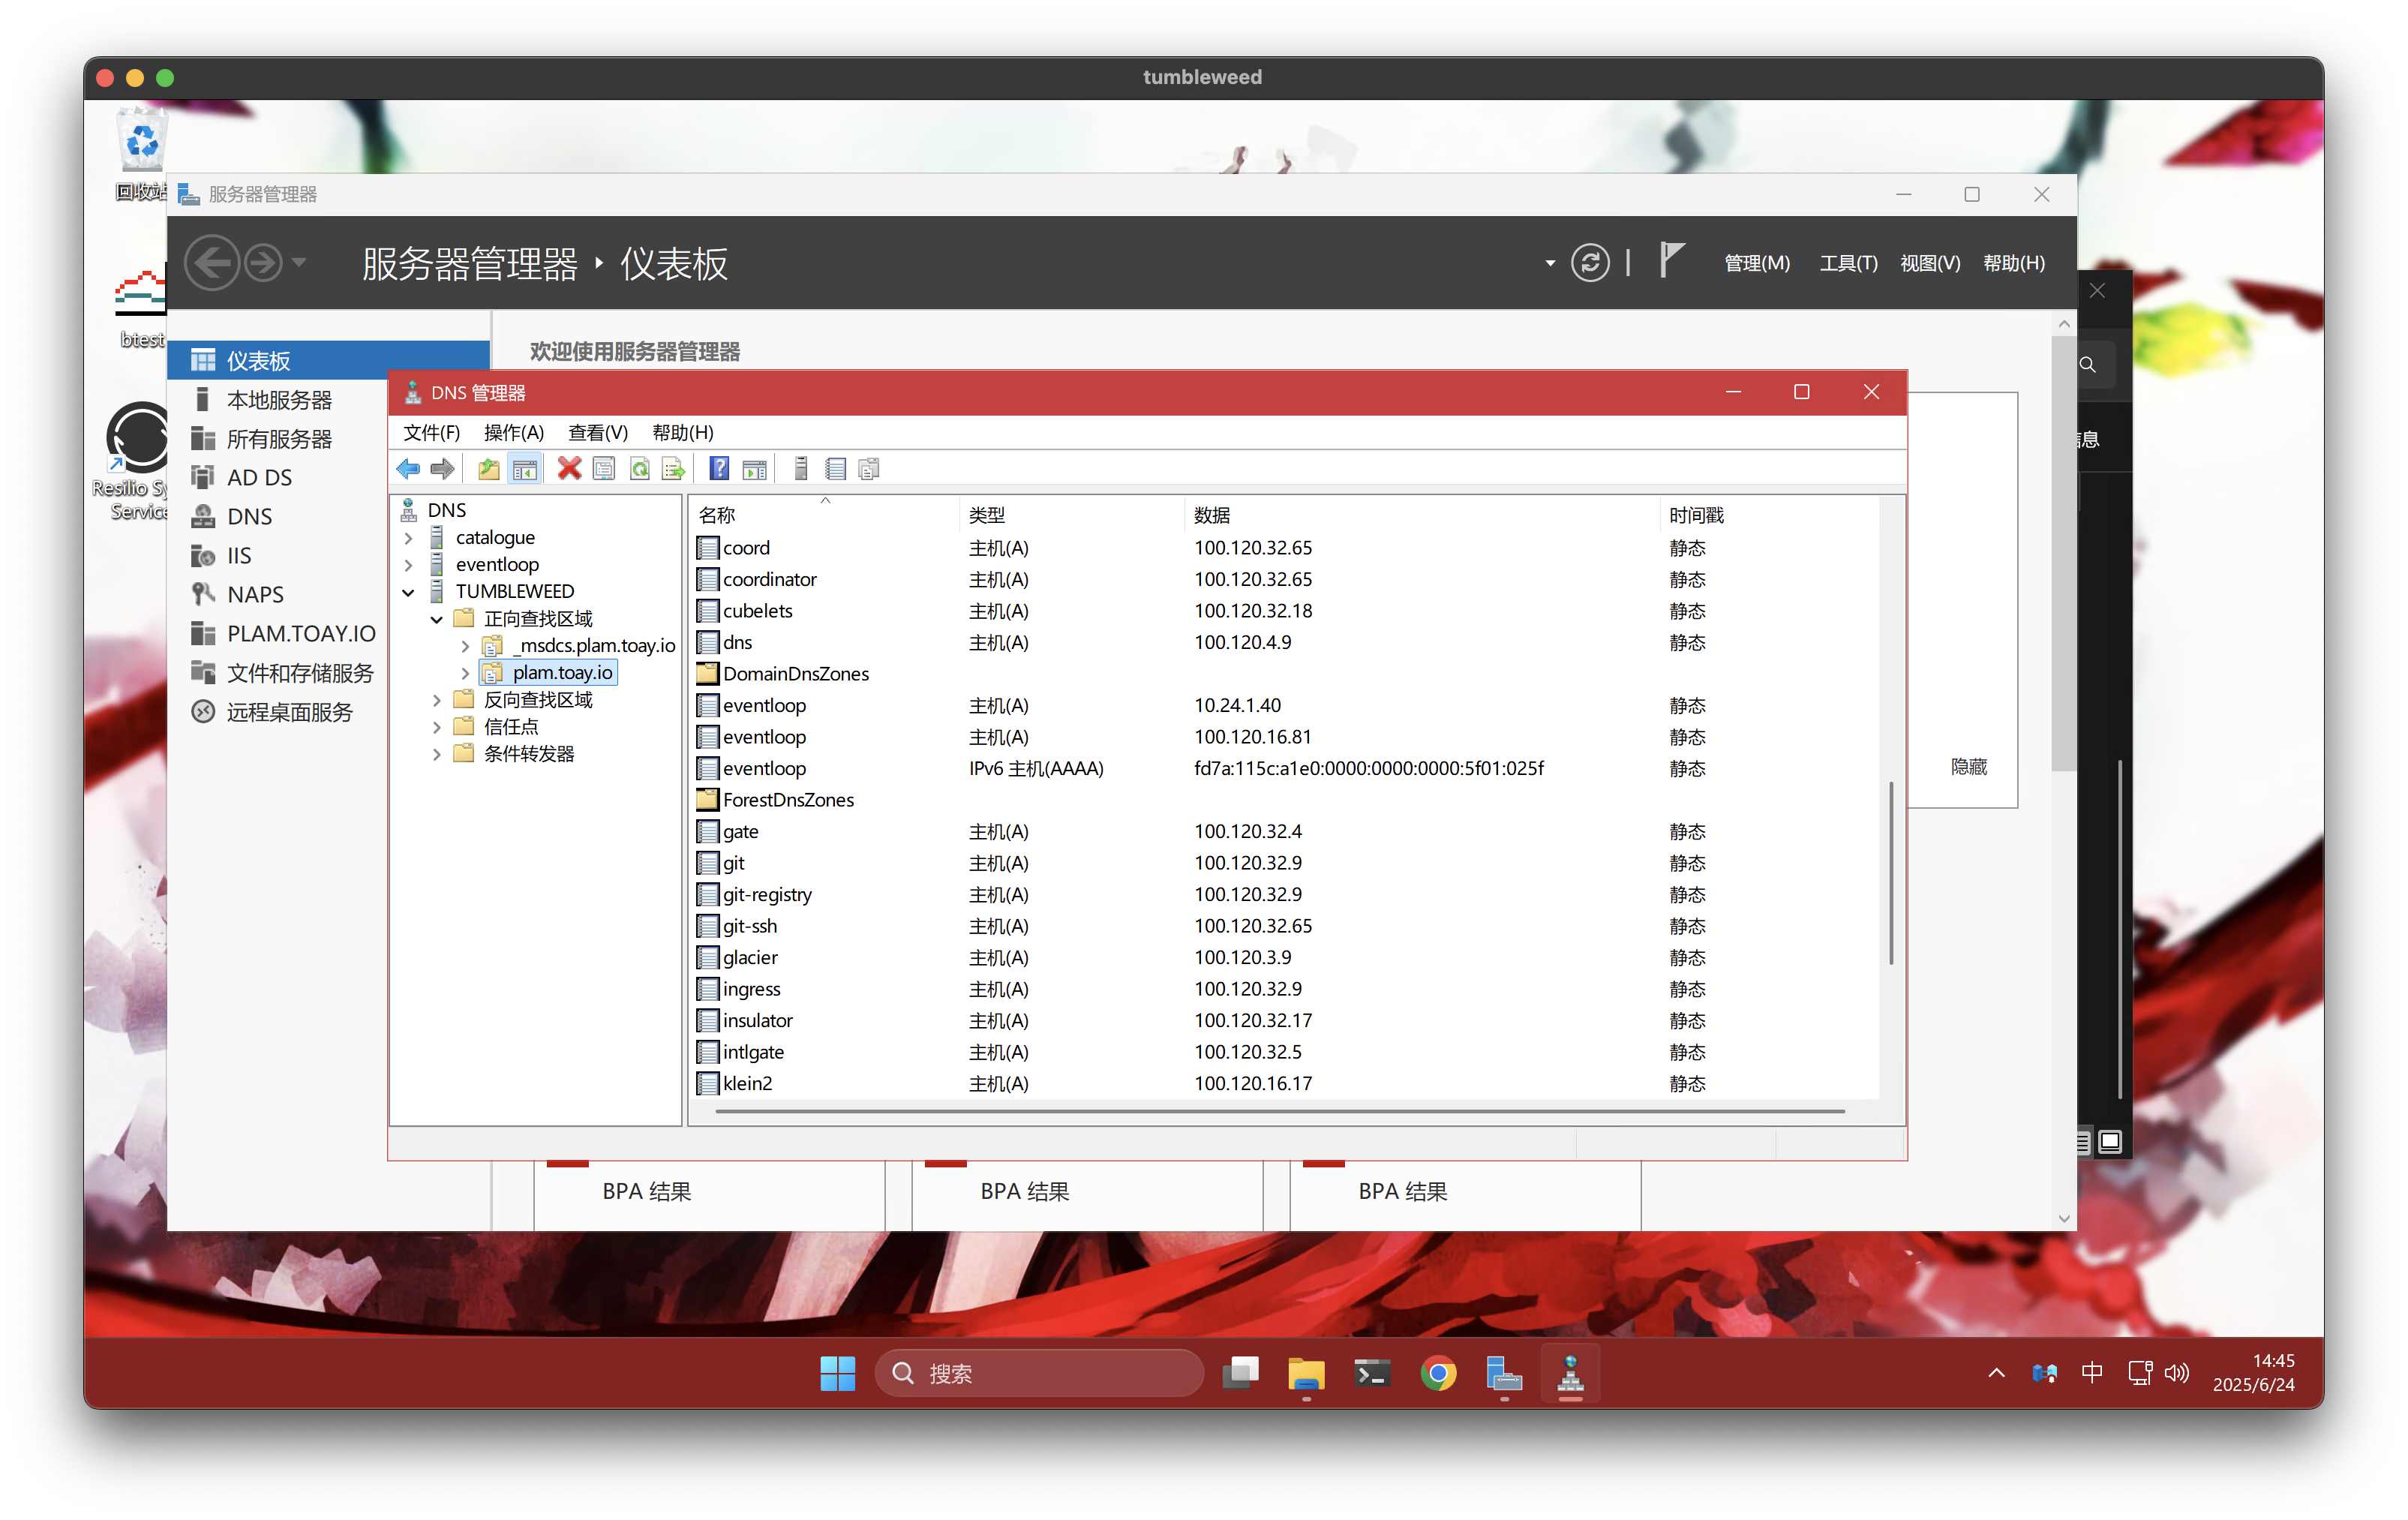Open the 操作(A) menu in DNS Manager
This screenshot has height=1520, width=2408.
tap(513, 433)
